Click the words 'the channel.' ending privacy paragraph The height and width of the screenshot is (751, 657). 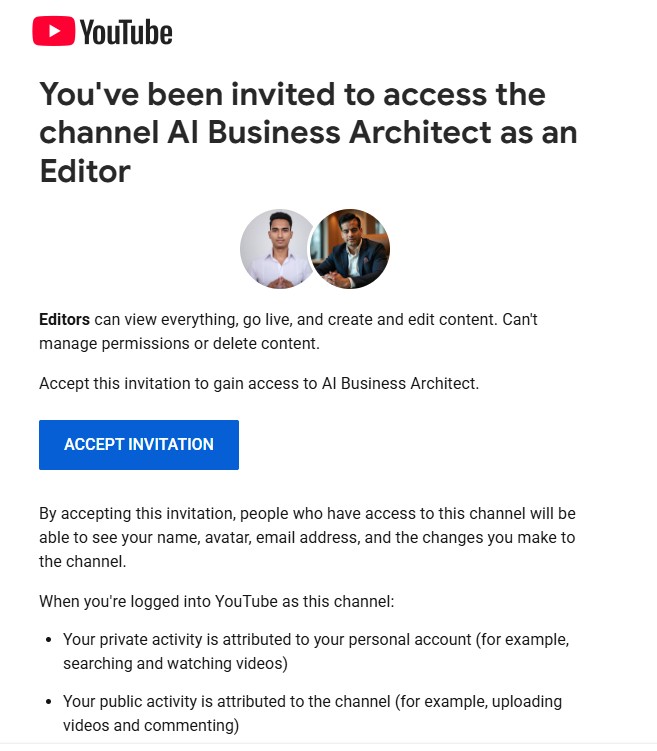(x=83, y=562)
